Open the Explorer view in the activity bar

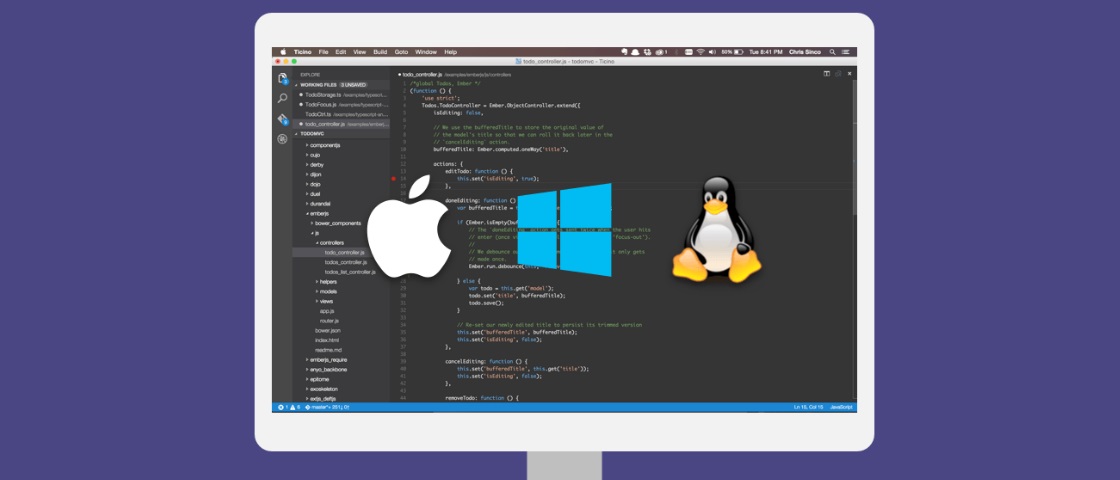(x=283, y=79)
